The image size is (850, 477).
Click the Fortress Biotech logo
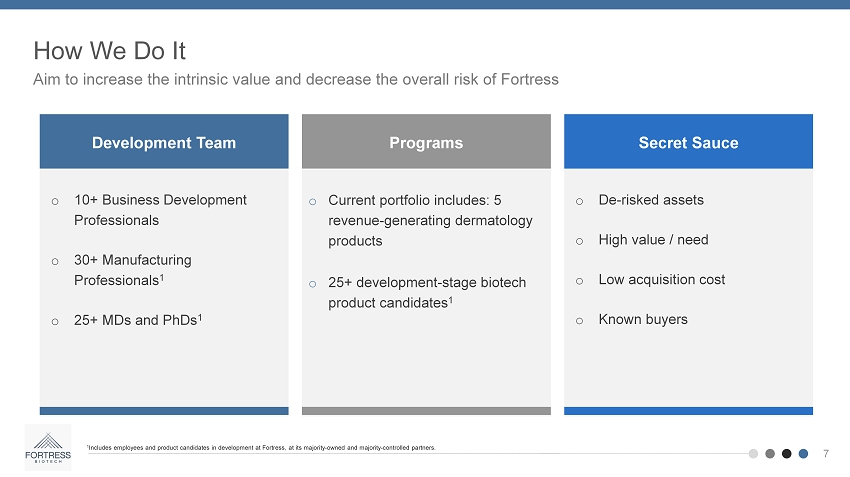click(x=48, y=447)
